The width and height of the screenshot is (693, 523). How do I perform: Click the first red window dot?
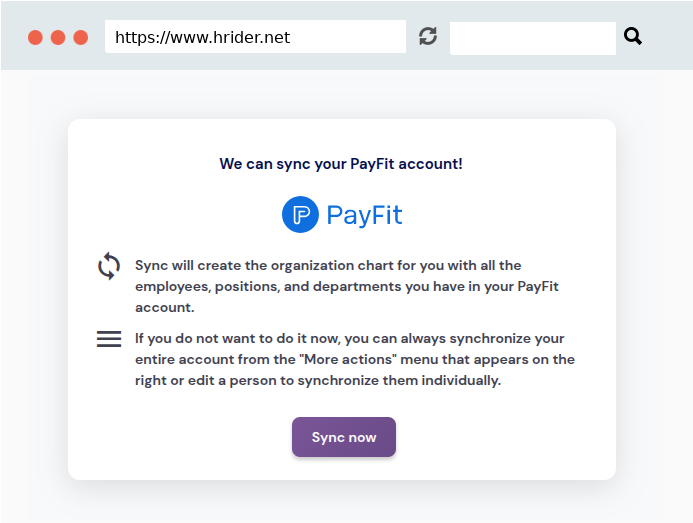click(35, 38)
